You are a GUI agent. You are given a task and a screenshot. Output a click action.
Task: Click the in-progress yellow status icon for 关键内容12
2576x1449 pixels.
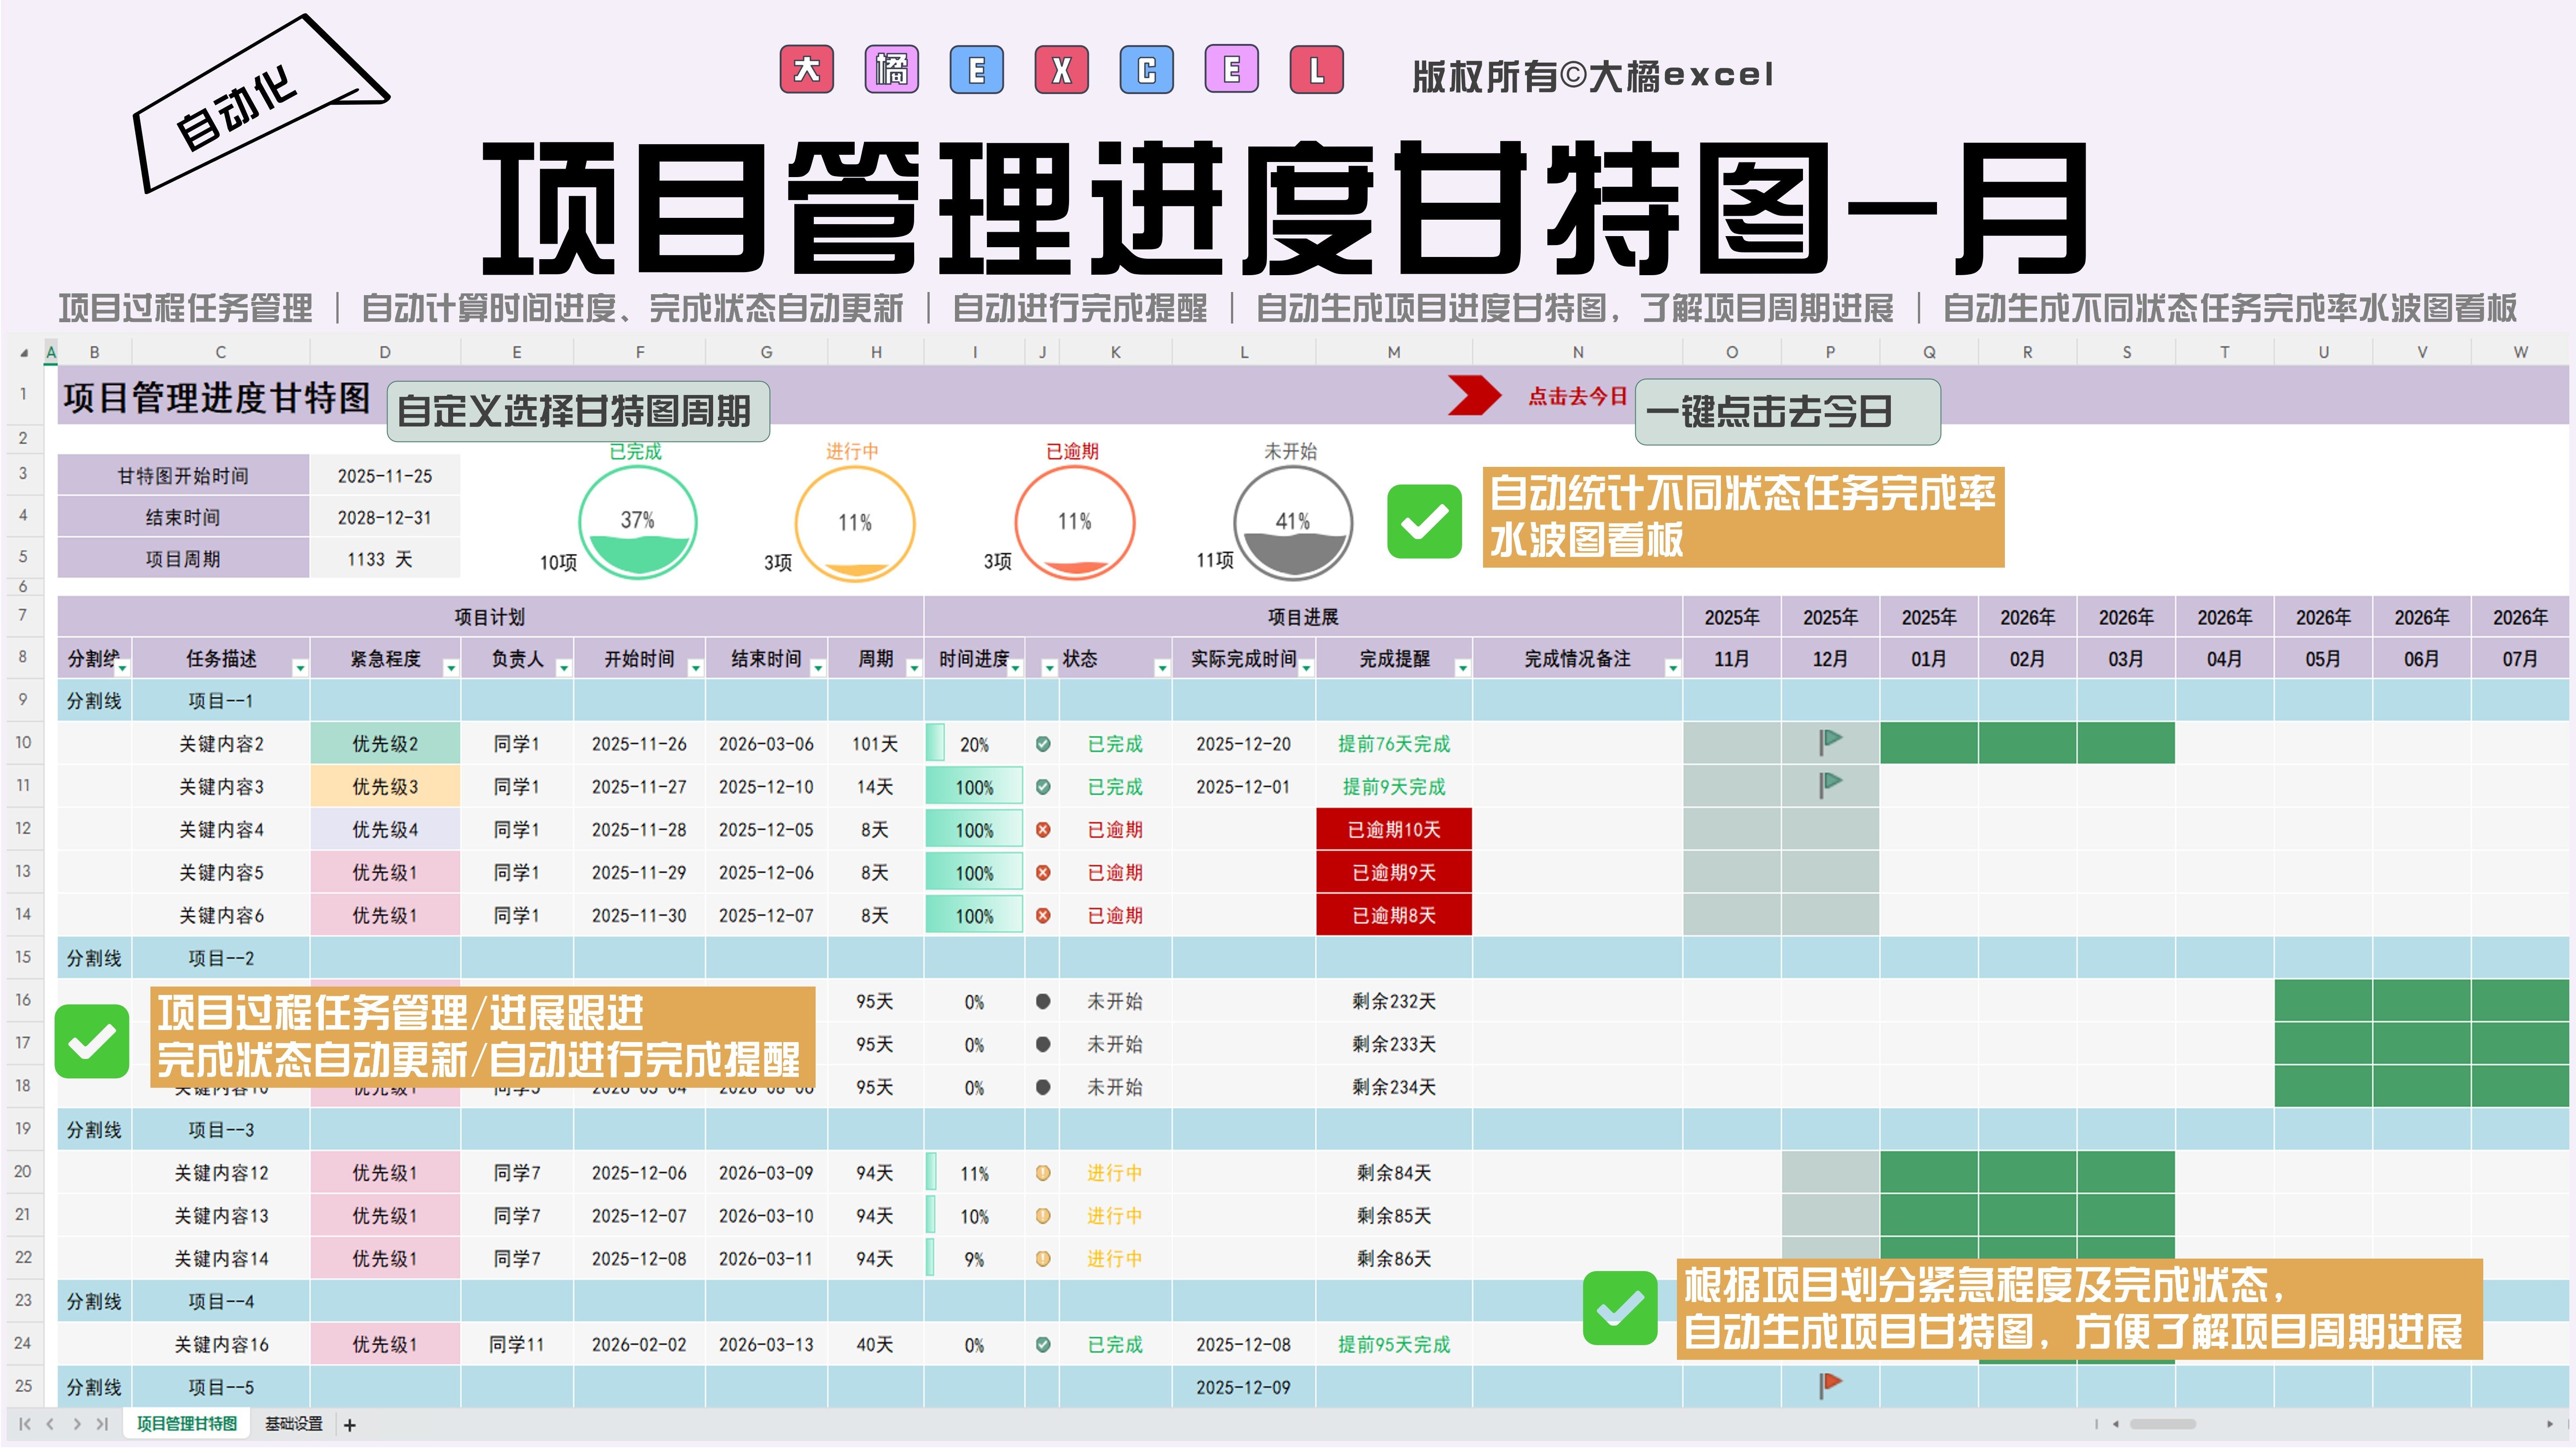[x=1043, y=1173]
